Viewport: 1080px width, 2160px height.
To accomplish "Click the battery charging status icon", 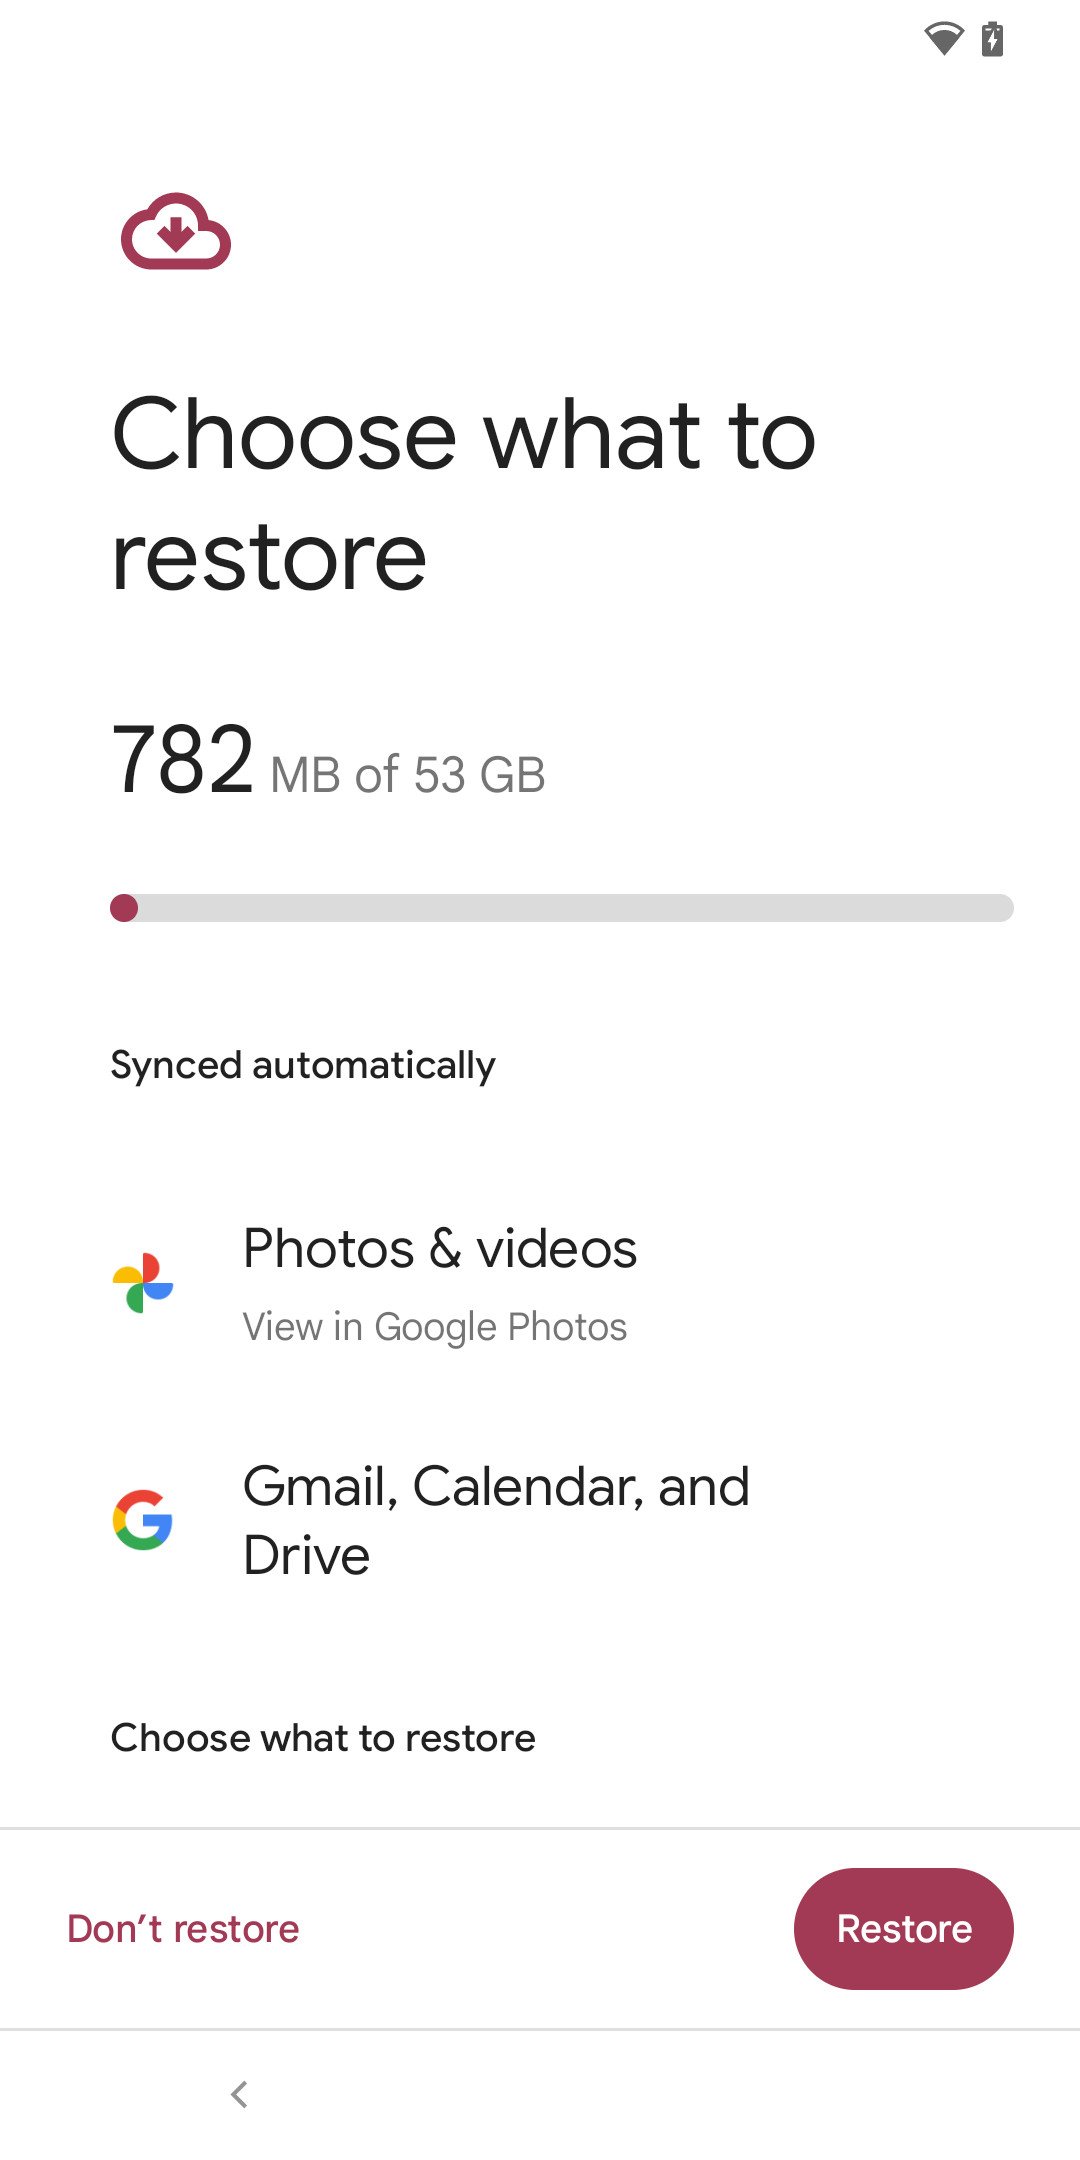I will point(992,39).
